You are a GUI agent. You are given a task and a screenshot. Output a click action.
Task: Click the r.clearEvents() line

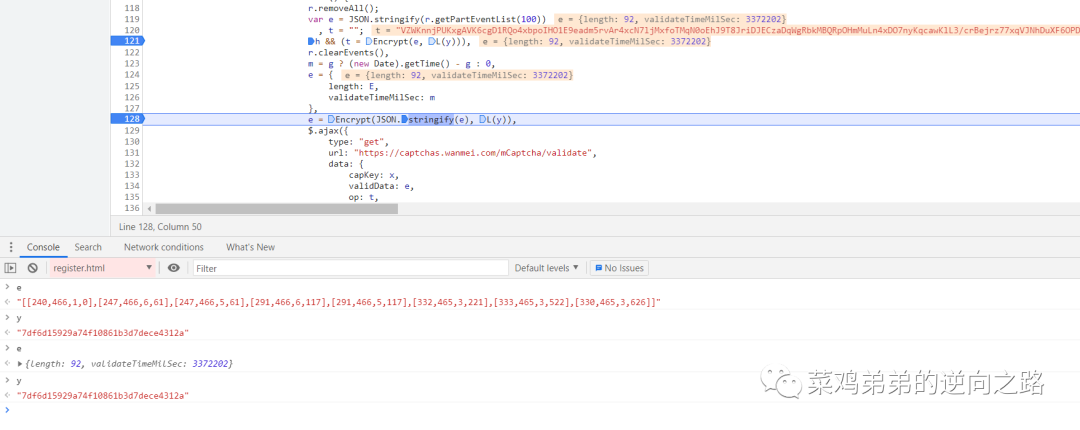[349, 53]
